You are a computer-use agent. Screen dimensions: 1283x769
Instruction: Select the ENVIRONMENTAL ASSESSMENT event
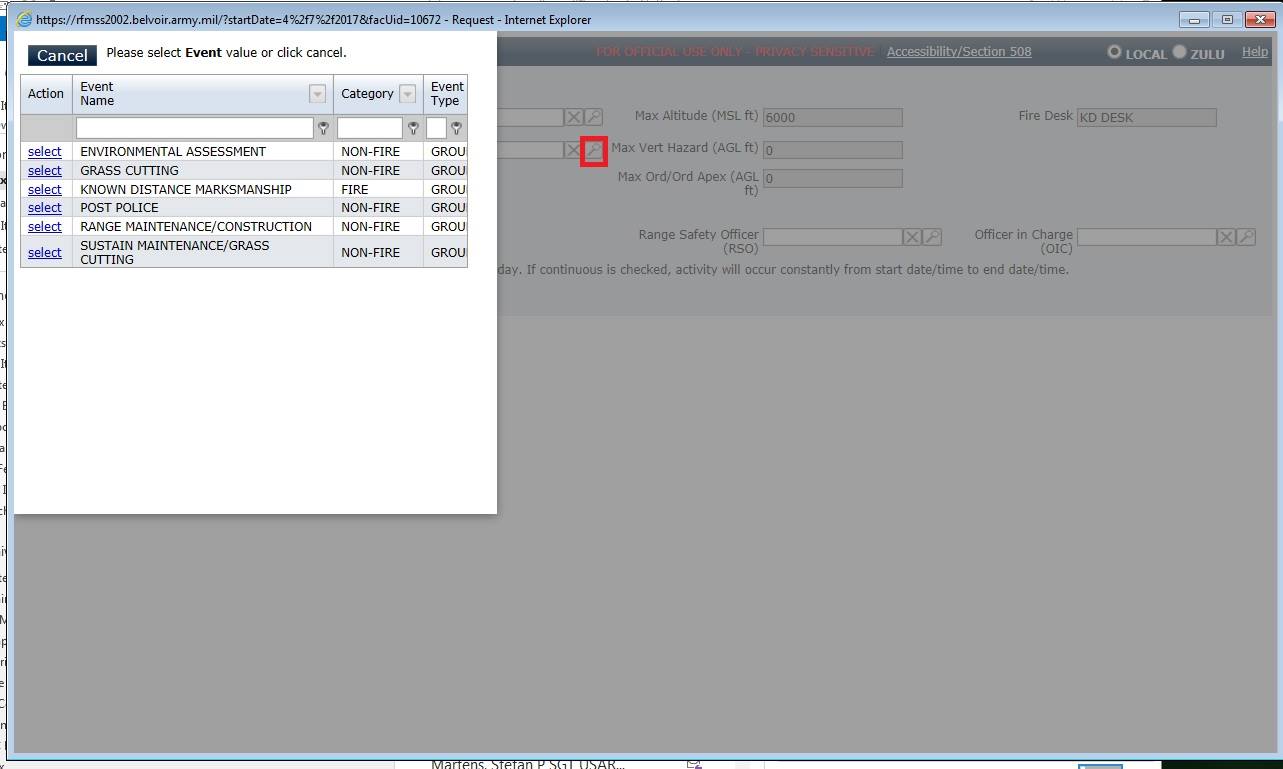click(44, 151)
